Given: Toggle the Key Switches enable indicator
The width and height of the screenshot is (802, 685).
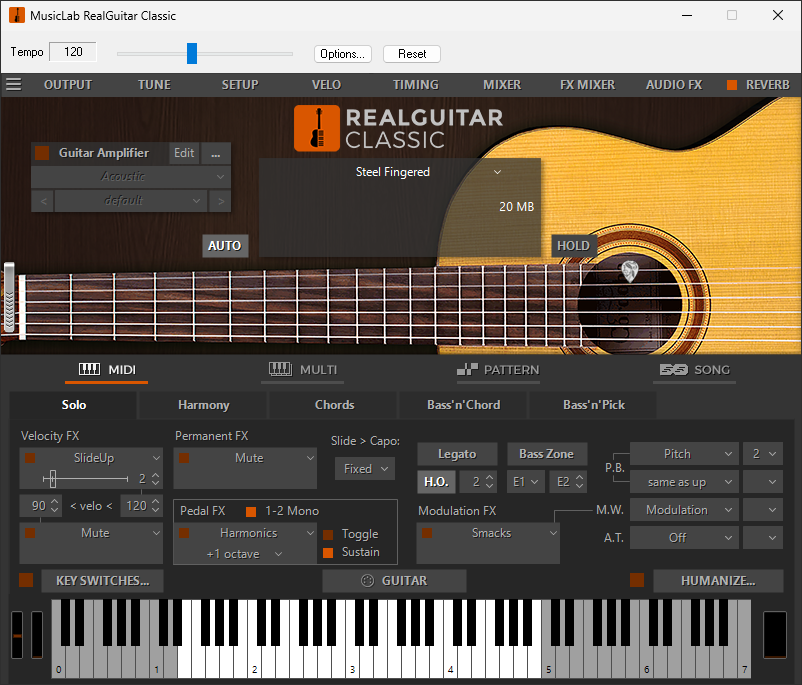Looking at the screenshot, I should coord(26,580).
